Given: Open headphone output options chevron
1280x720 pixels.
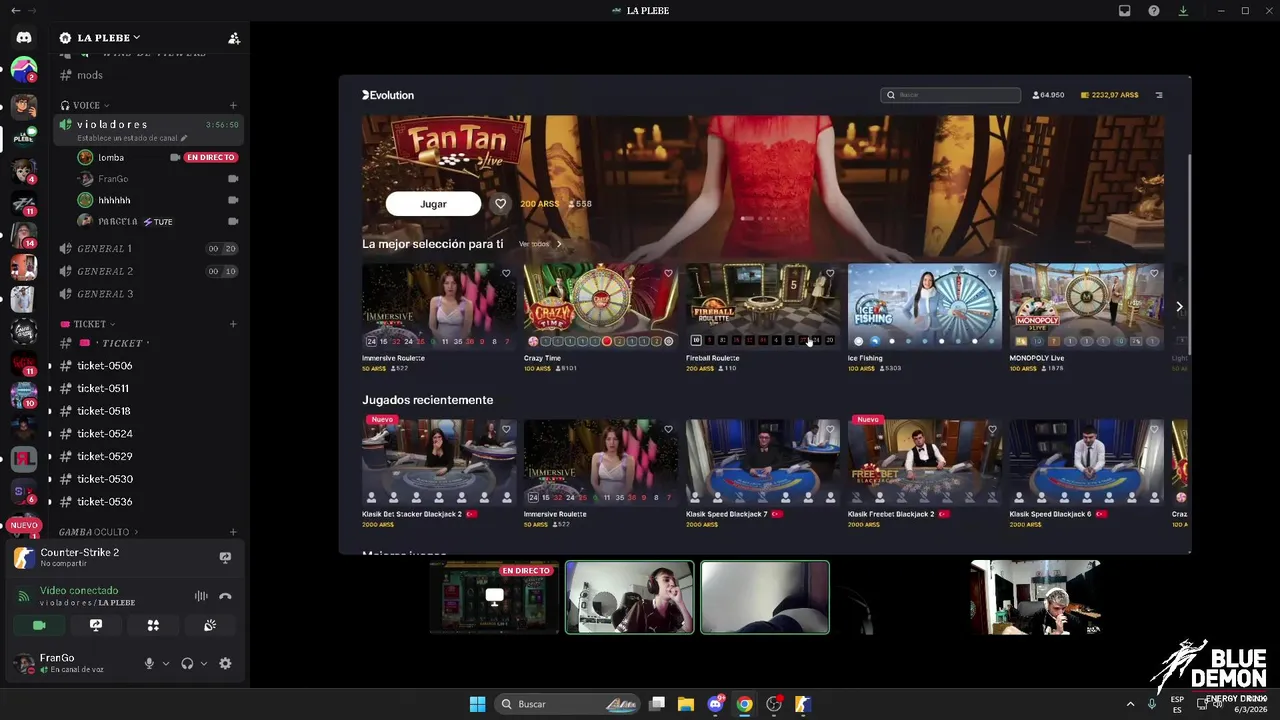Looking at the screenshot, I should coord(204,663).
